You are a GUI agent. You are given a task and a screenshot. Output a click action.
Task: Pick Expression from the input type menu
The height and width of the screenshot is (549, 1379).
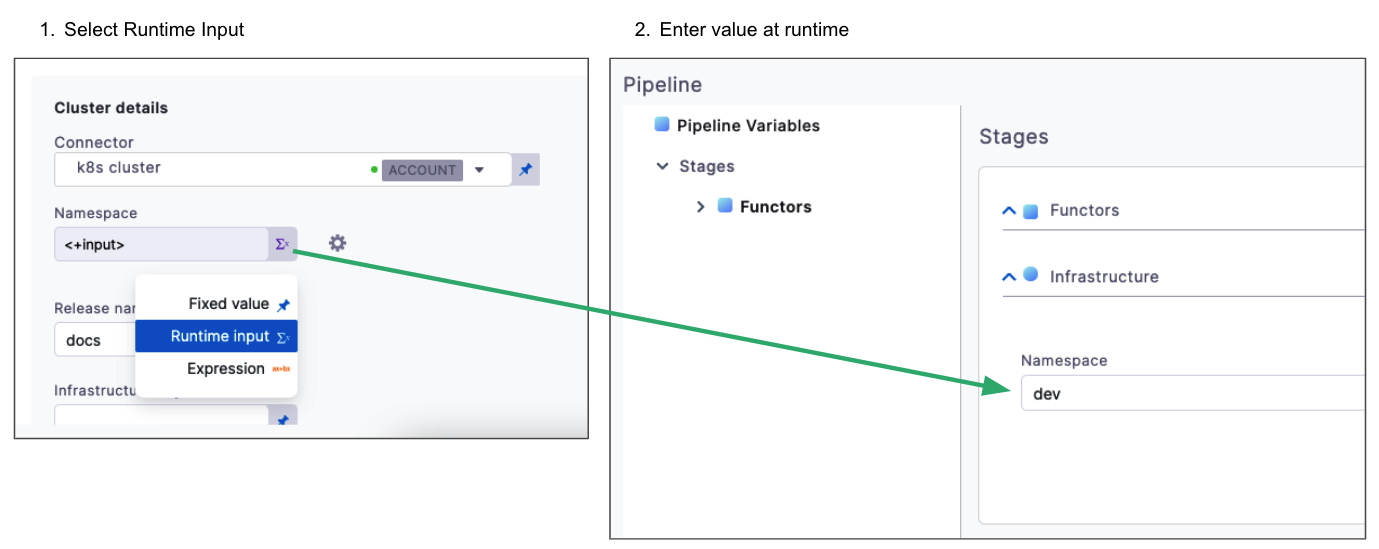point(225,369)
